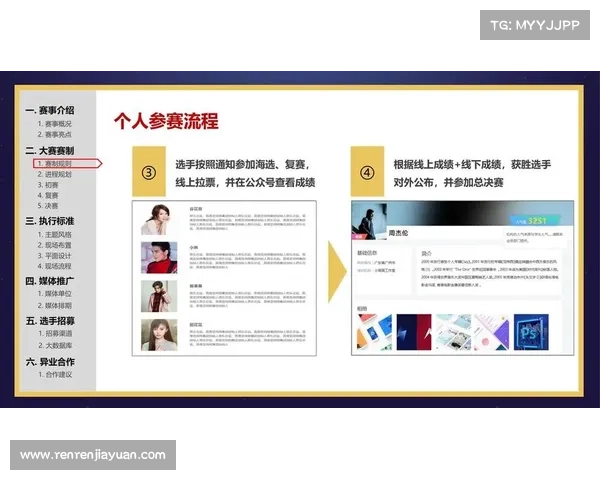Select step text starting 选手按照通知参加海选

point(245,173)
